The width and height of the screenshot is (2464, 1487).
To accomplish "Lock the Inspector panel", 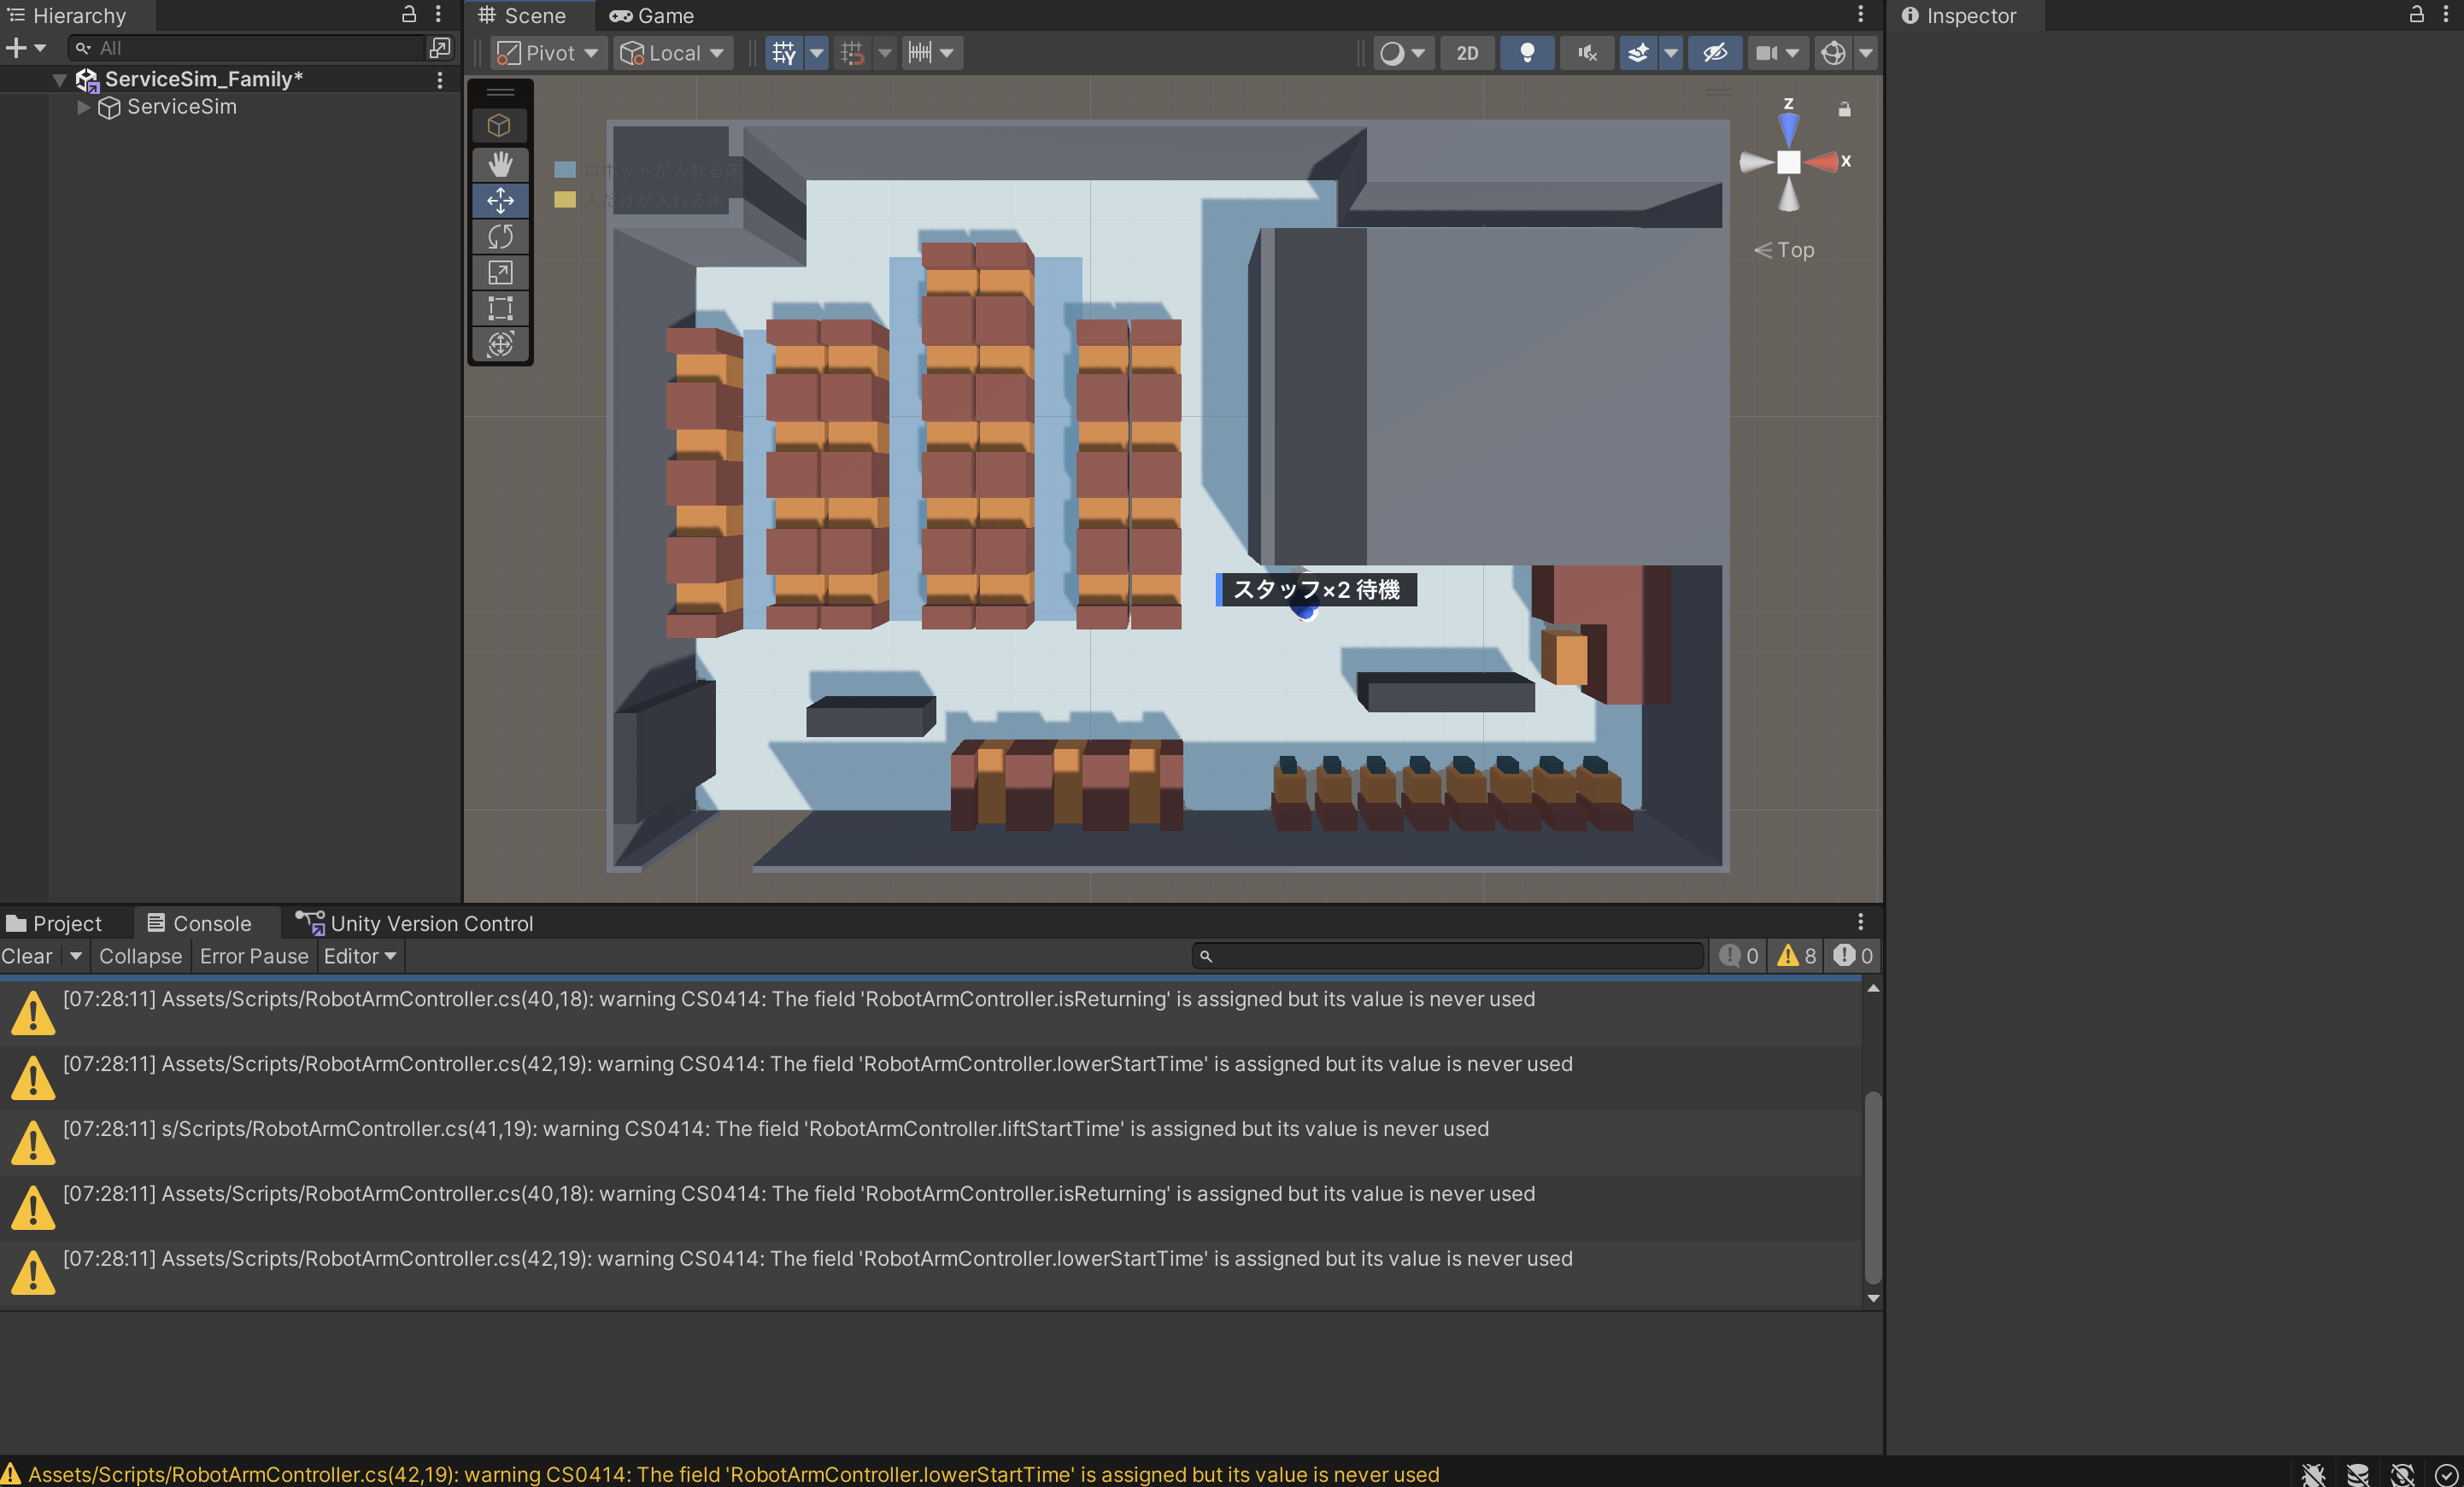I will tap(2416, 14).
